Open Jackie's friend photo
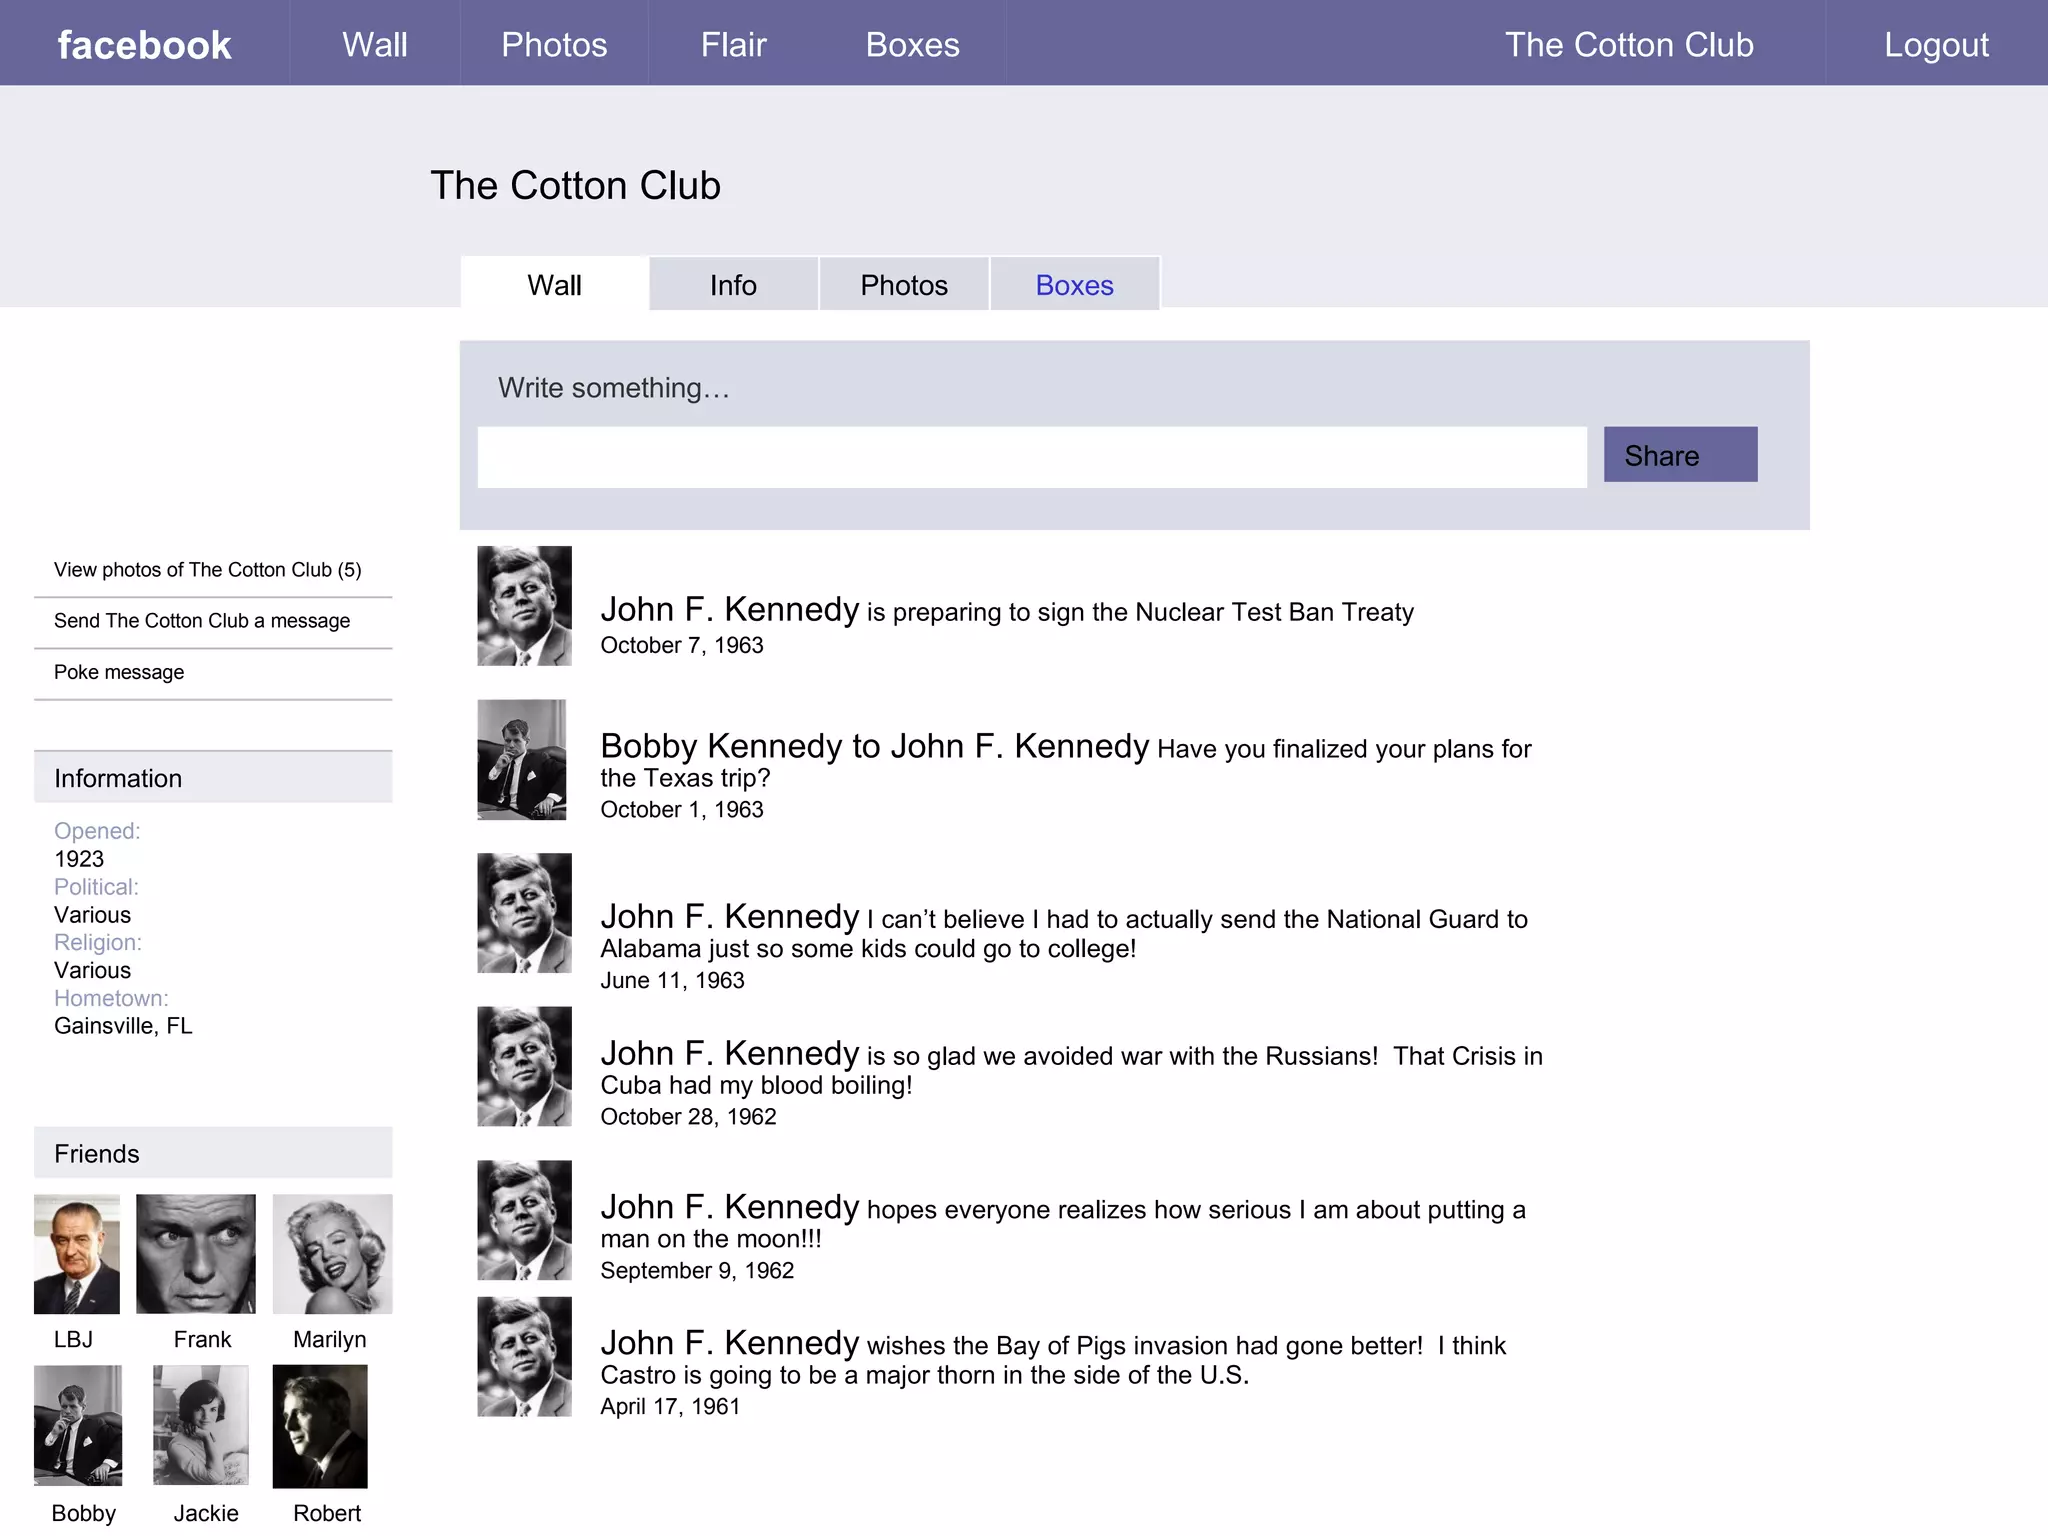This screenshot has height=1536, width=2048. point(200,1425)
